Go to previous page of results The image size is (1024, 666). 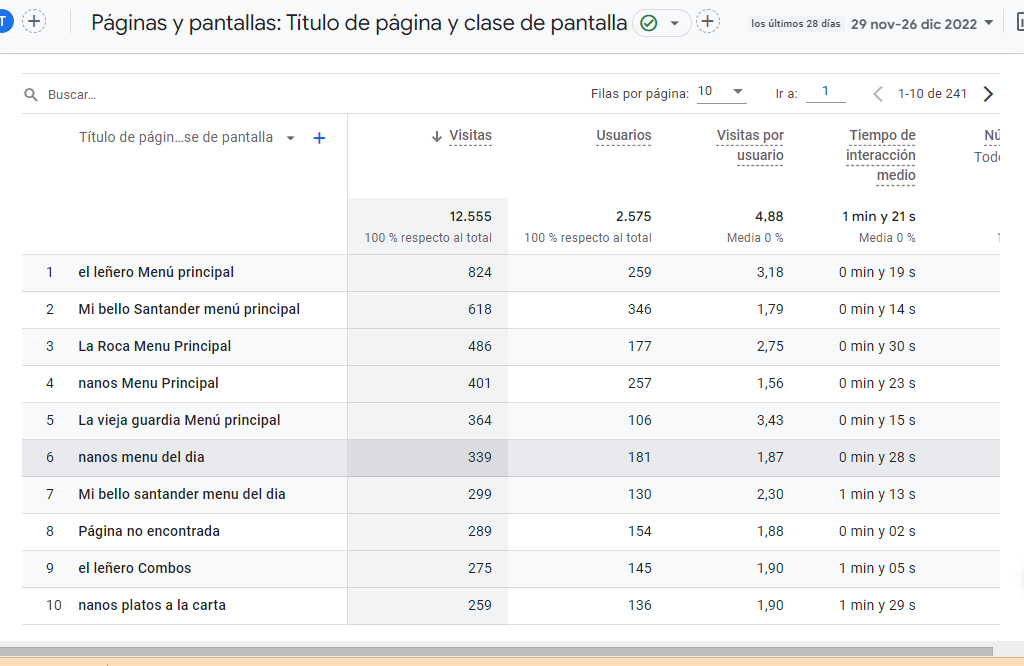pos(878,94)
